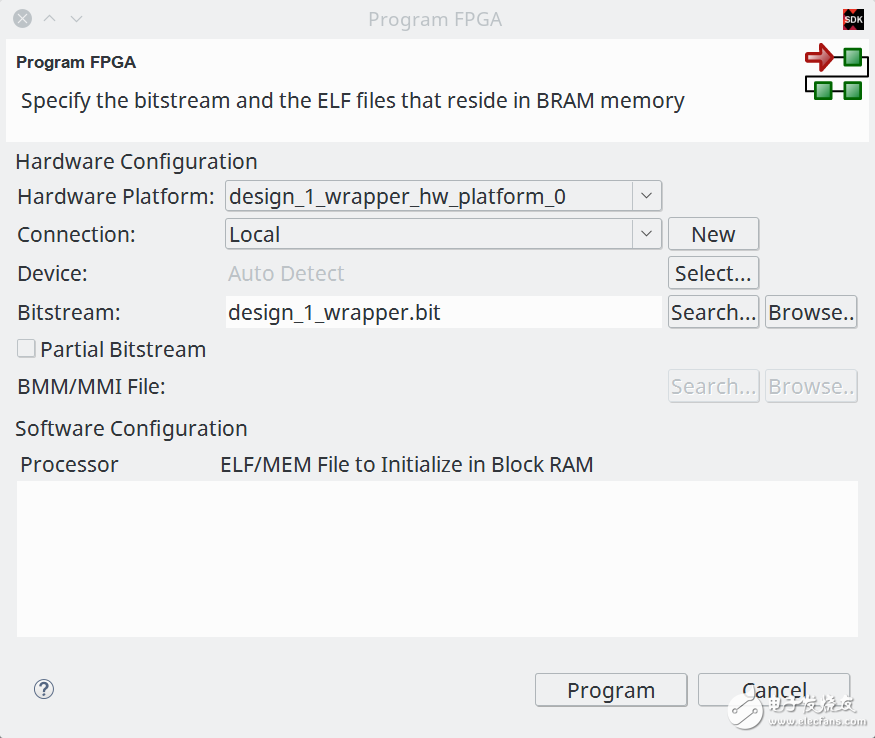Screen dimensions: 875x738
Task: Open the Hardware Platform dropdown
Action: click(646, 196)
